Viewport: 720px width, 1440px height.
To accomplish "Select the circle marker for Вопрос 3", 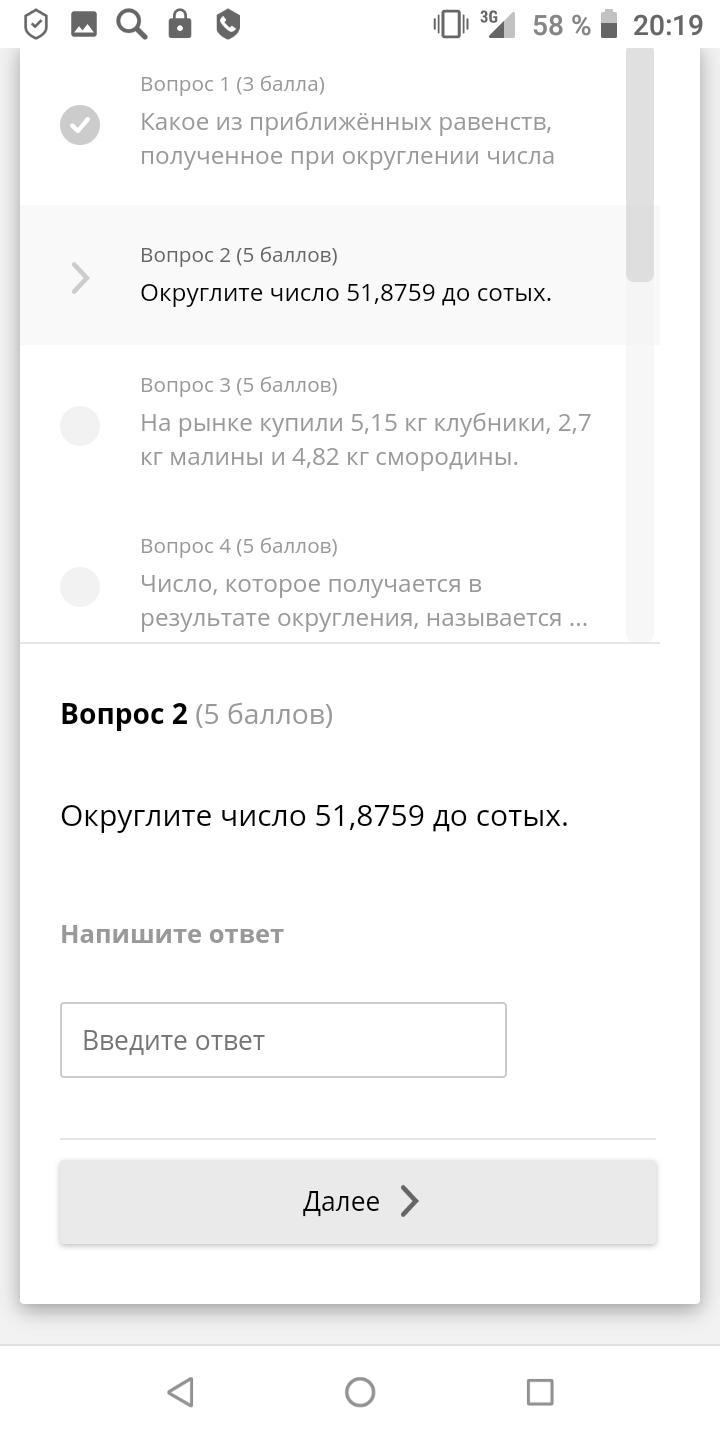I will [x=80, y=426].
